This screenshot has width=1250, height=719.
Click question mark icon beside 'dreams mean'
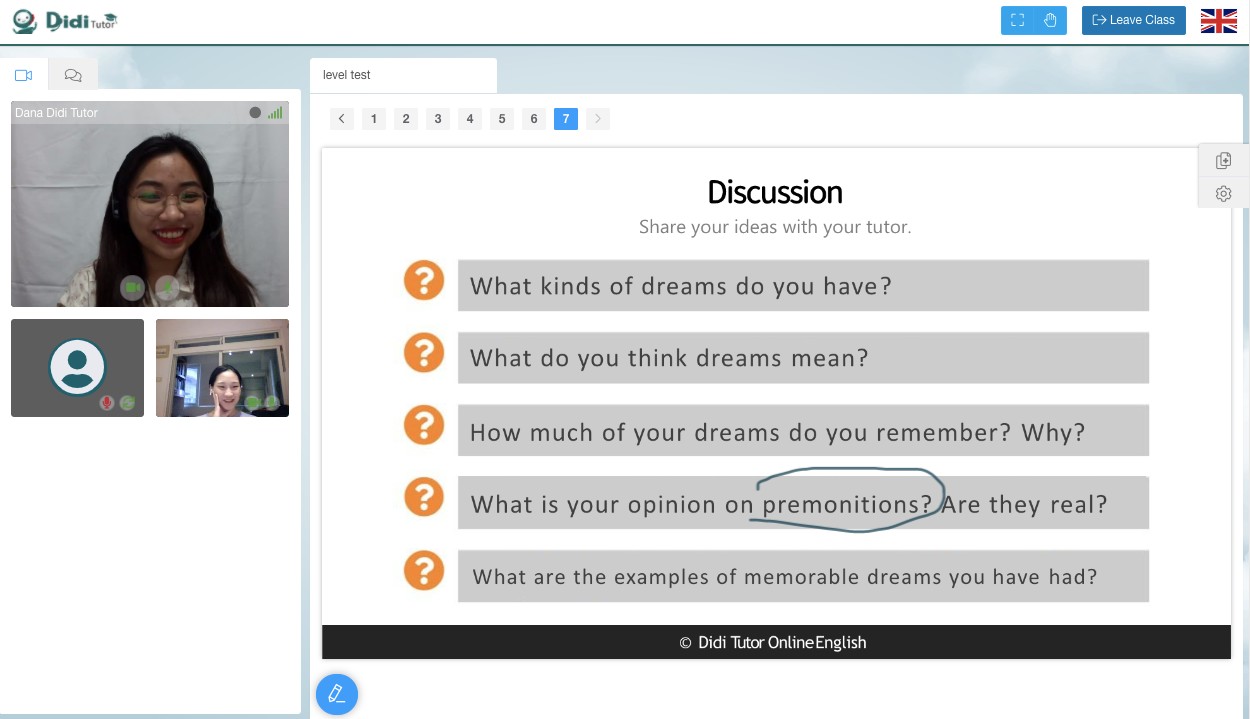click(x=424, y=352)
